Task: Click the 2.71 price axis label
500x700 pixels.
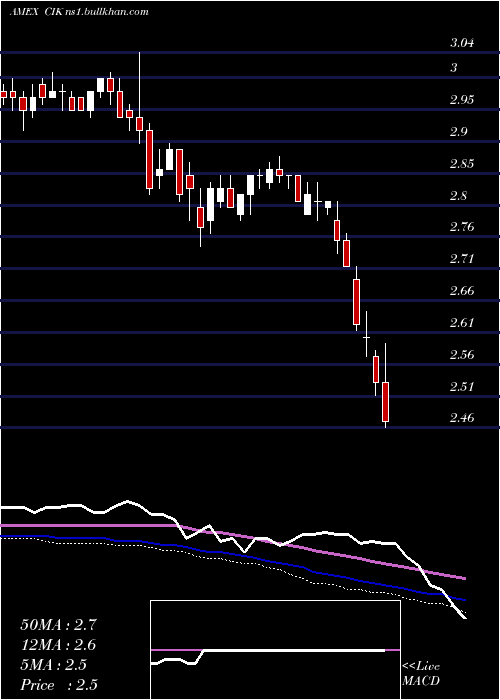Action: [462, 259]
